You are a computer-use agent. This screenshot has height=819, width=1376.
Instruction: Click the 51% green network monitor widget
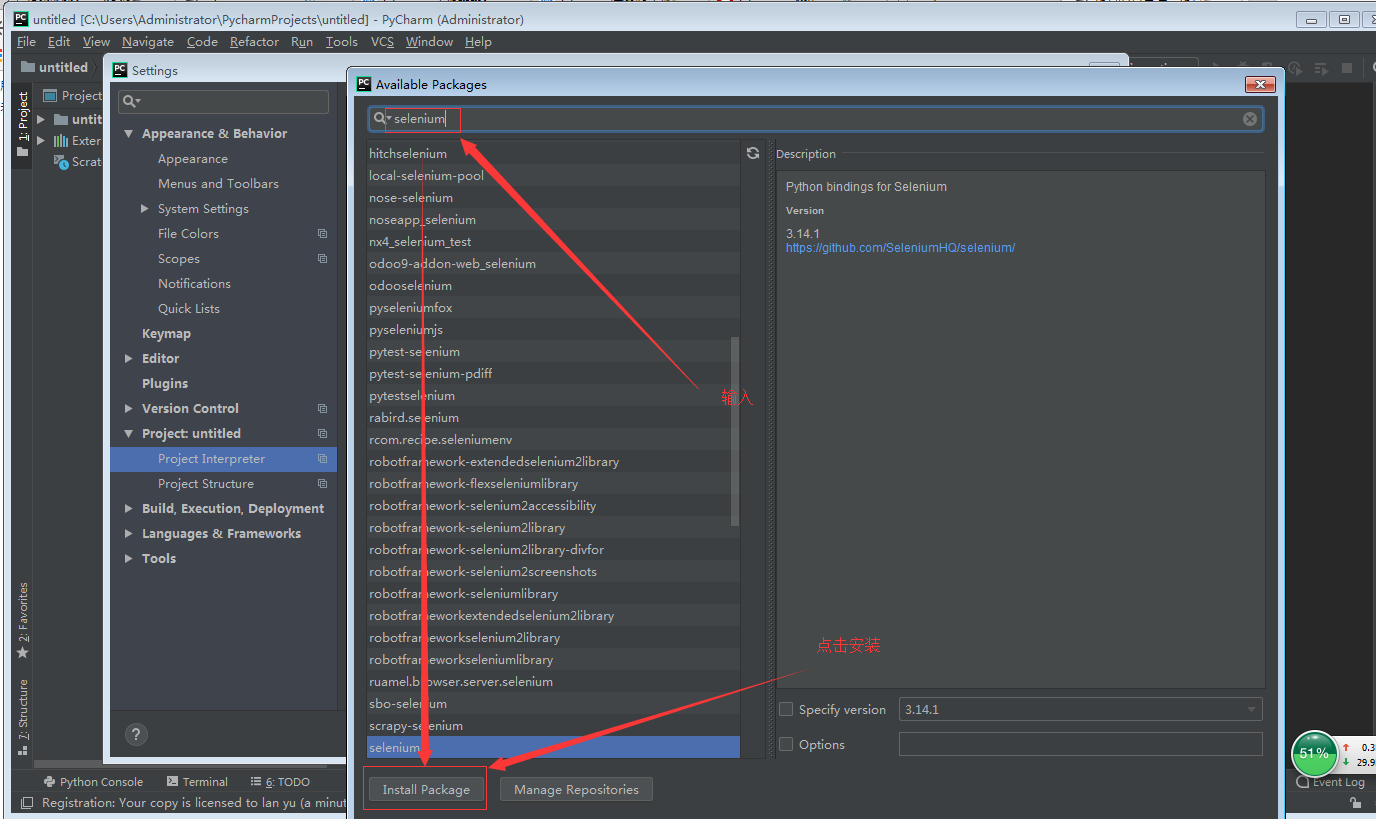[x=1314, y=753]
